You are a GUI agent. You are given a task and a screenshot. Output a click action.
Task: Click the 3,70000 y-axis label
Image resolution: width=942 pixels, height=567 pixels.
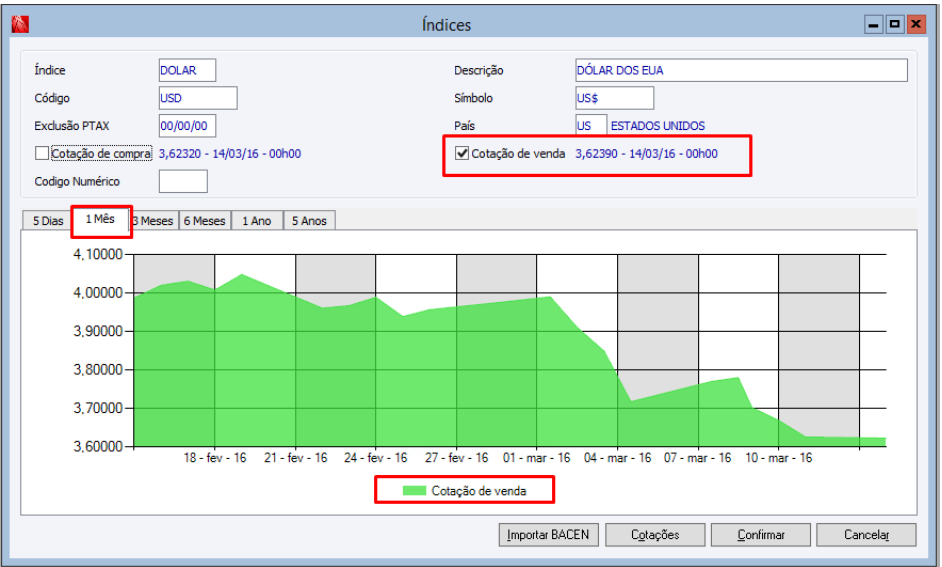pos(98,408)
